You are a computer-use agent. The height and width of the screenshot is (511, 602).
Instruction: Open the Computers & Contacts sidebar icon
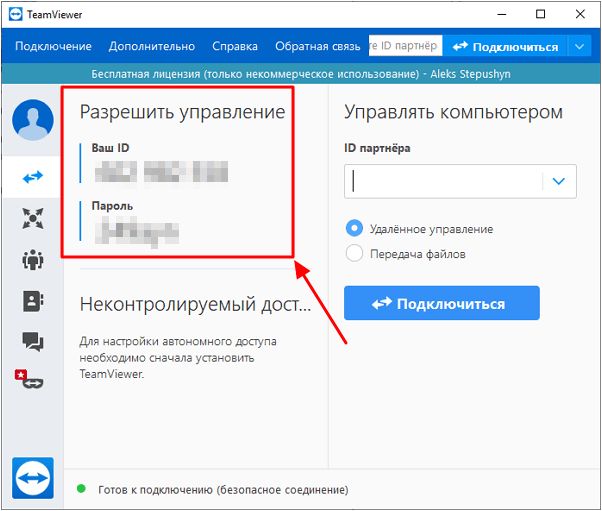[x=33, y=301]
